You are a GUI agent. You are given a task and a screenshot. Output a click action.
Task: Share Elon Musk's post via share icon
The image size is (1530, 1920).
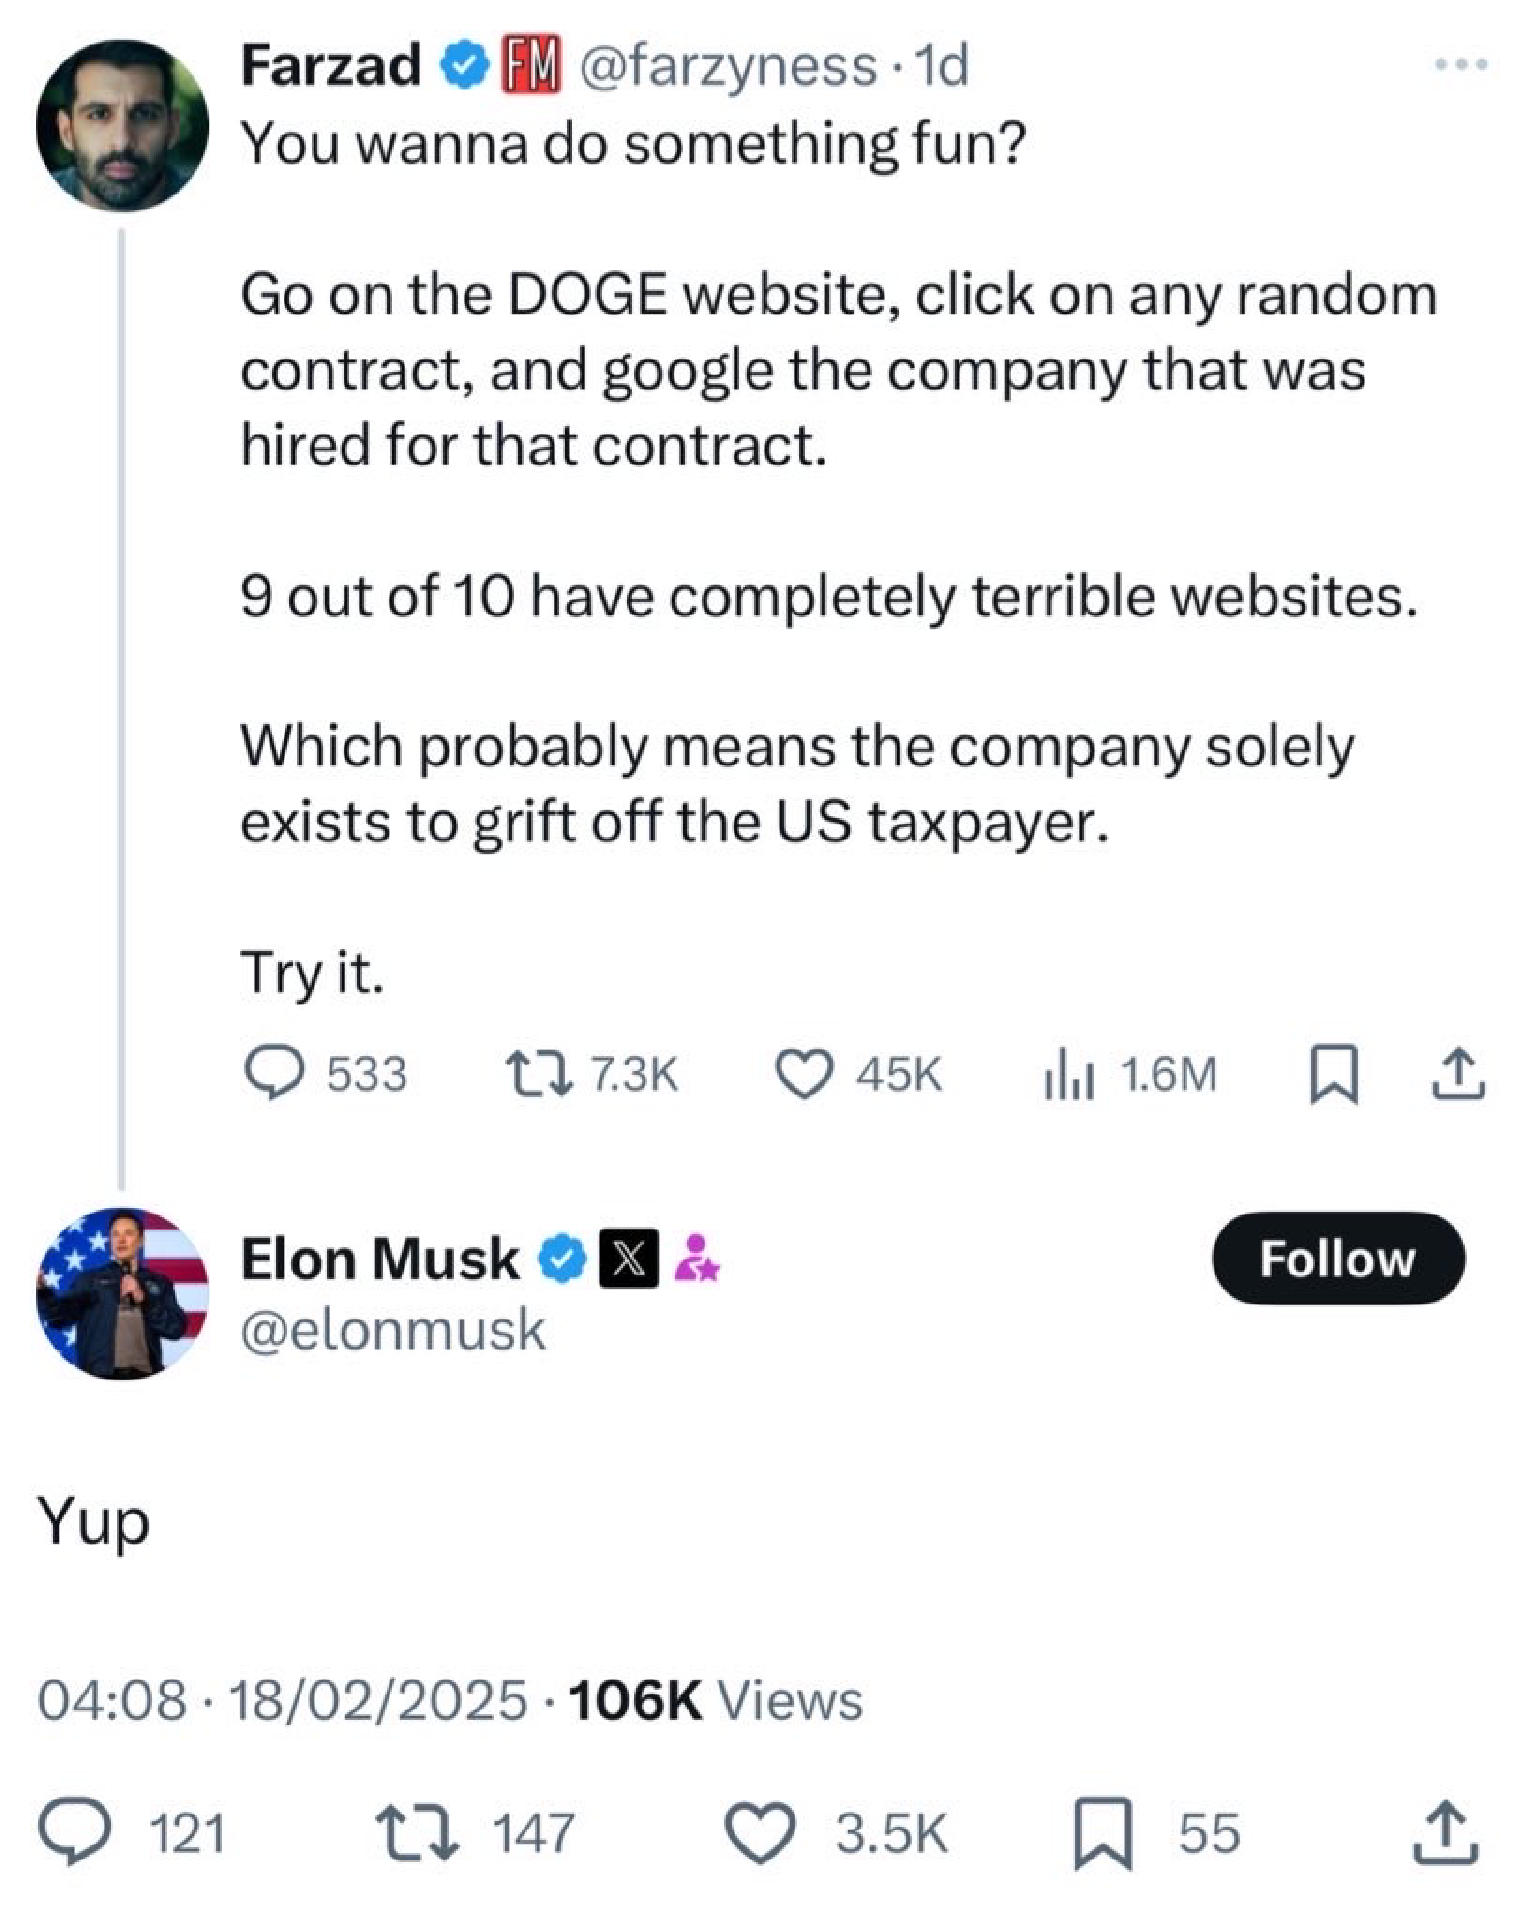[1445, 1833]
